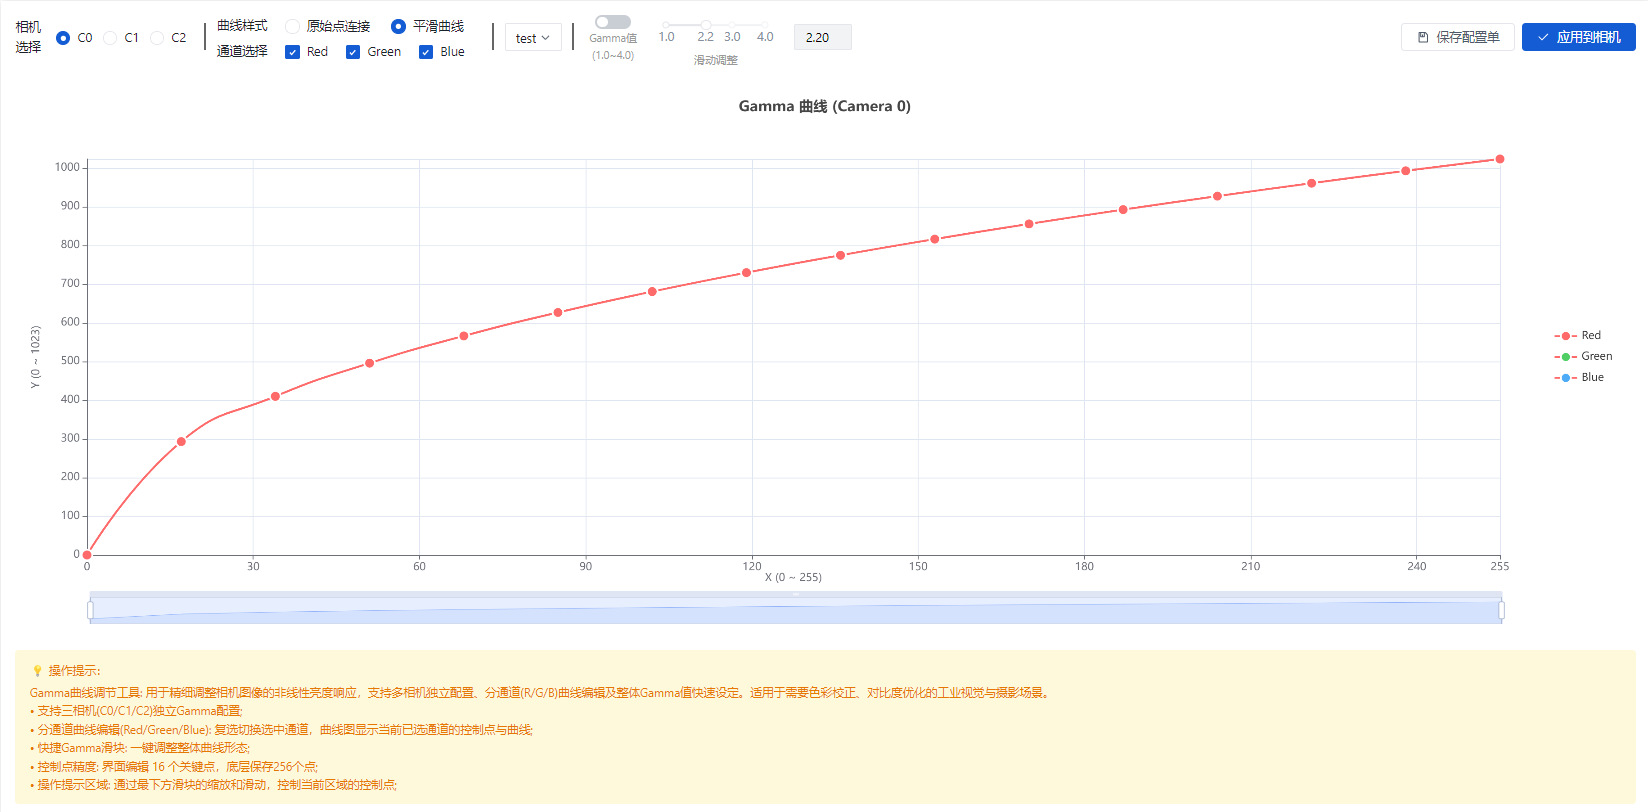Click the save icon in 保存配置单
This screenshot has width=1648, height=812.
coord(1423,37)
